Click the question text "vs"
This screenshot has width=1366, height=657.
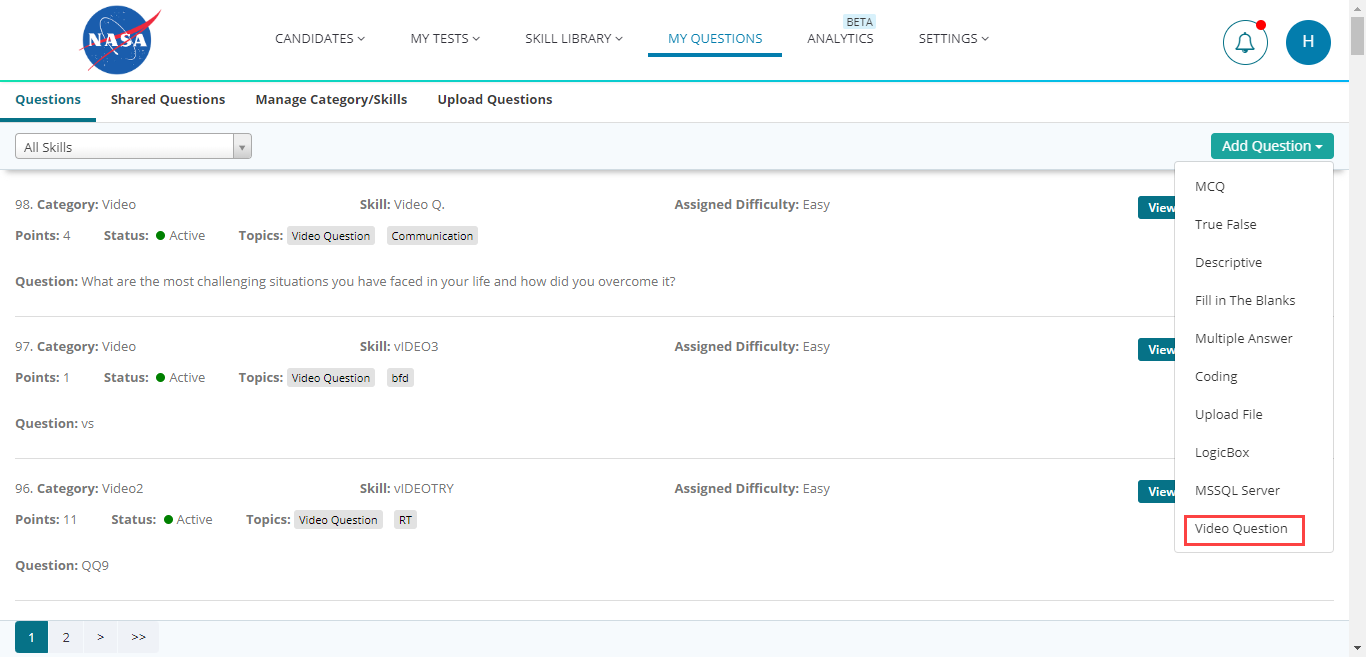87,424
